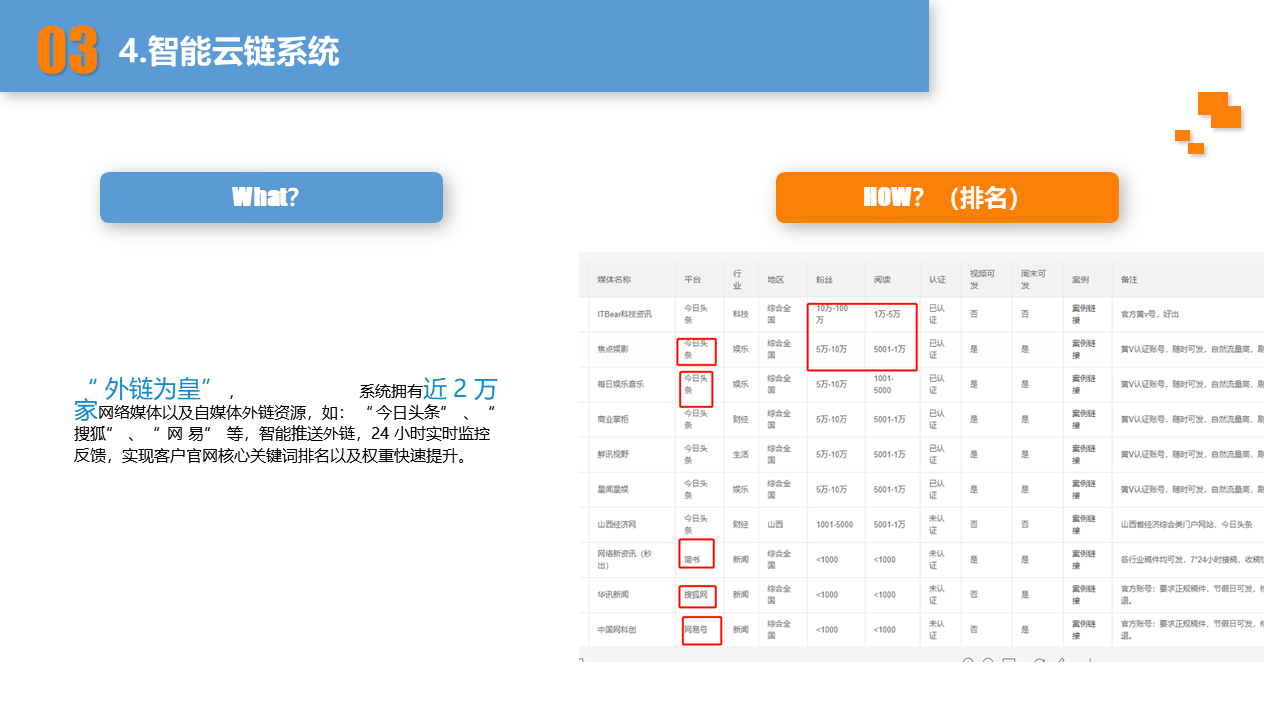
Task: Switch to the What? section
Action: tap(271, 197)
